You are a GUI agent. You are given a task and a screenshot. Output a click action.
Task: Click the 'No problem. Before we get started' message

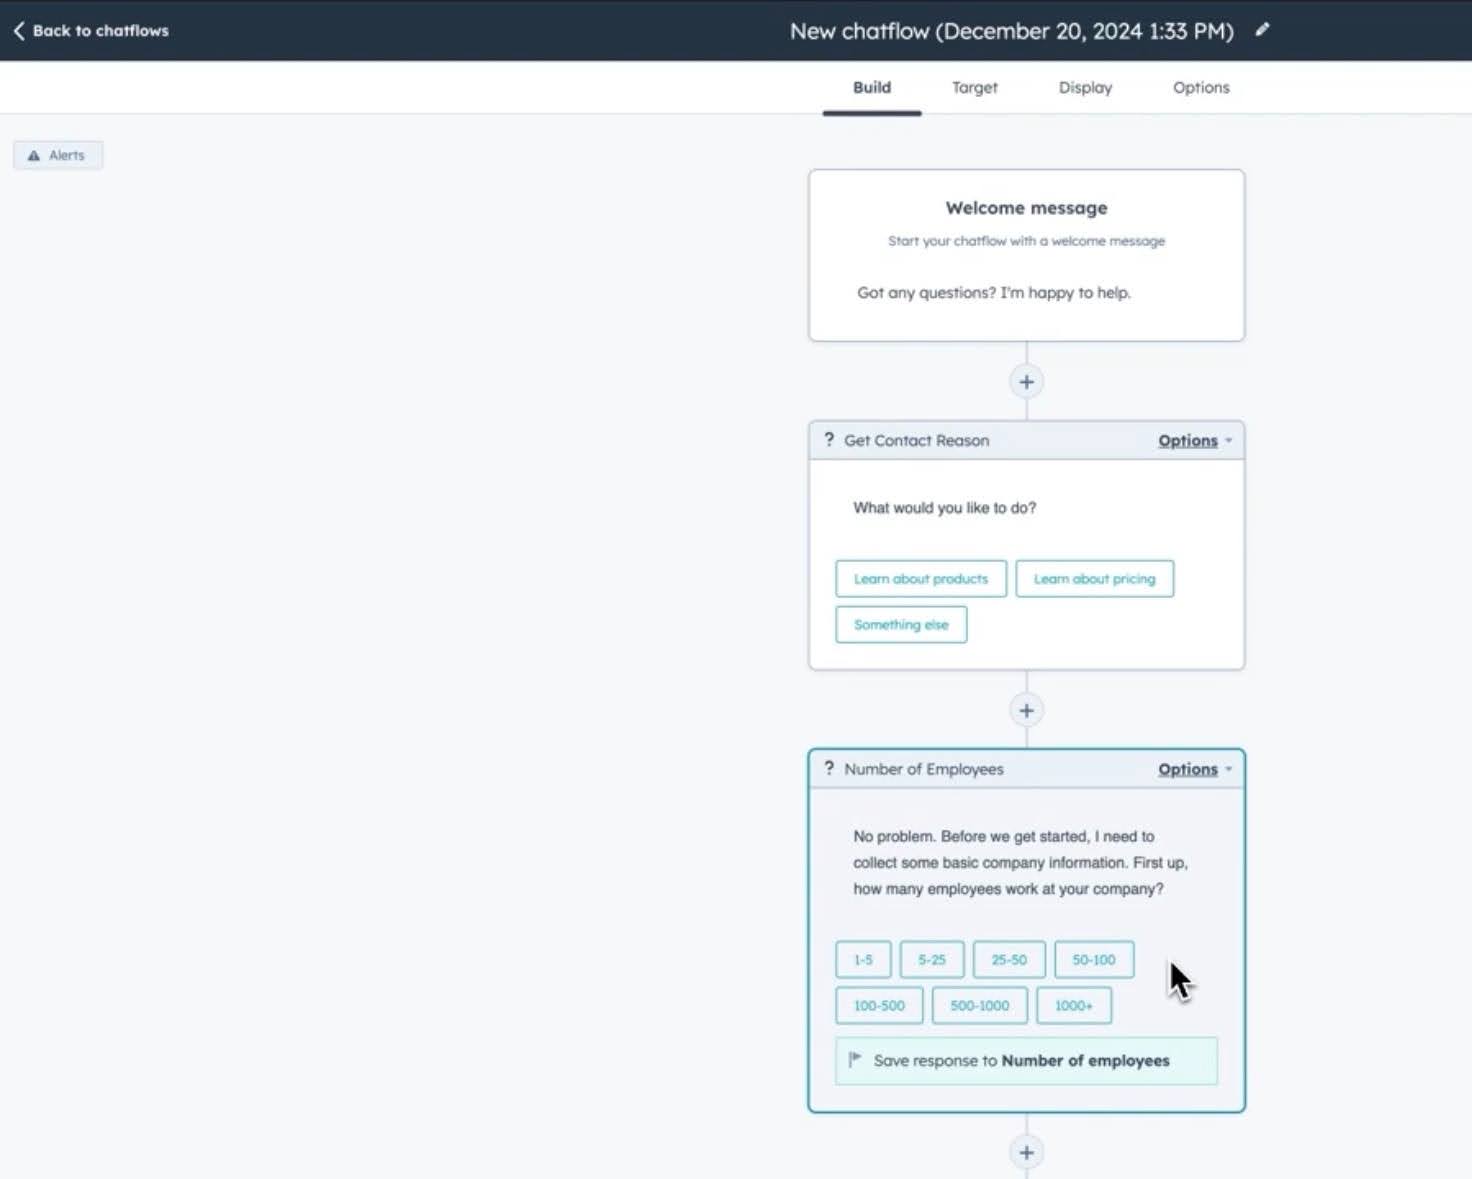tap(1020, 863)
